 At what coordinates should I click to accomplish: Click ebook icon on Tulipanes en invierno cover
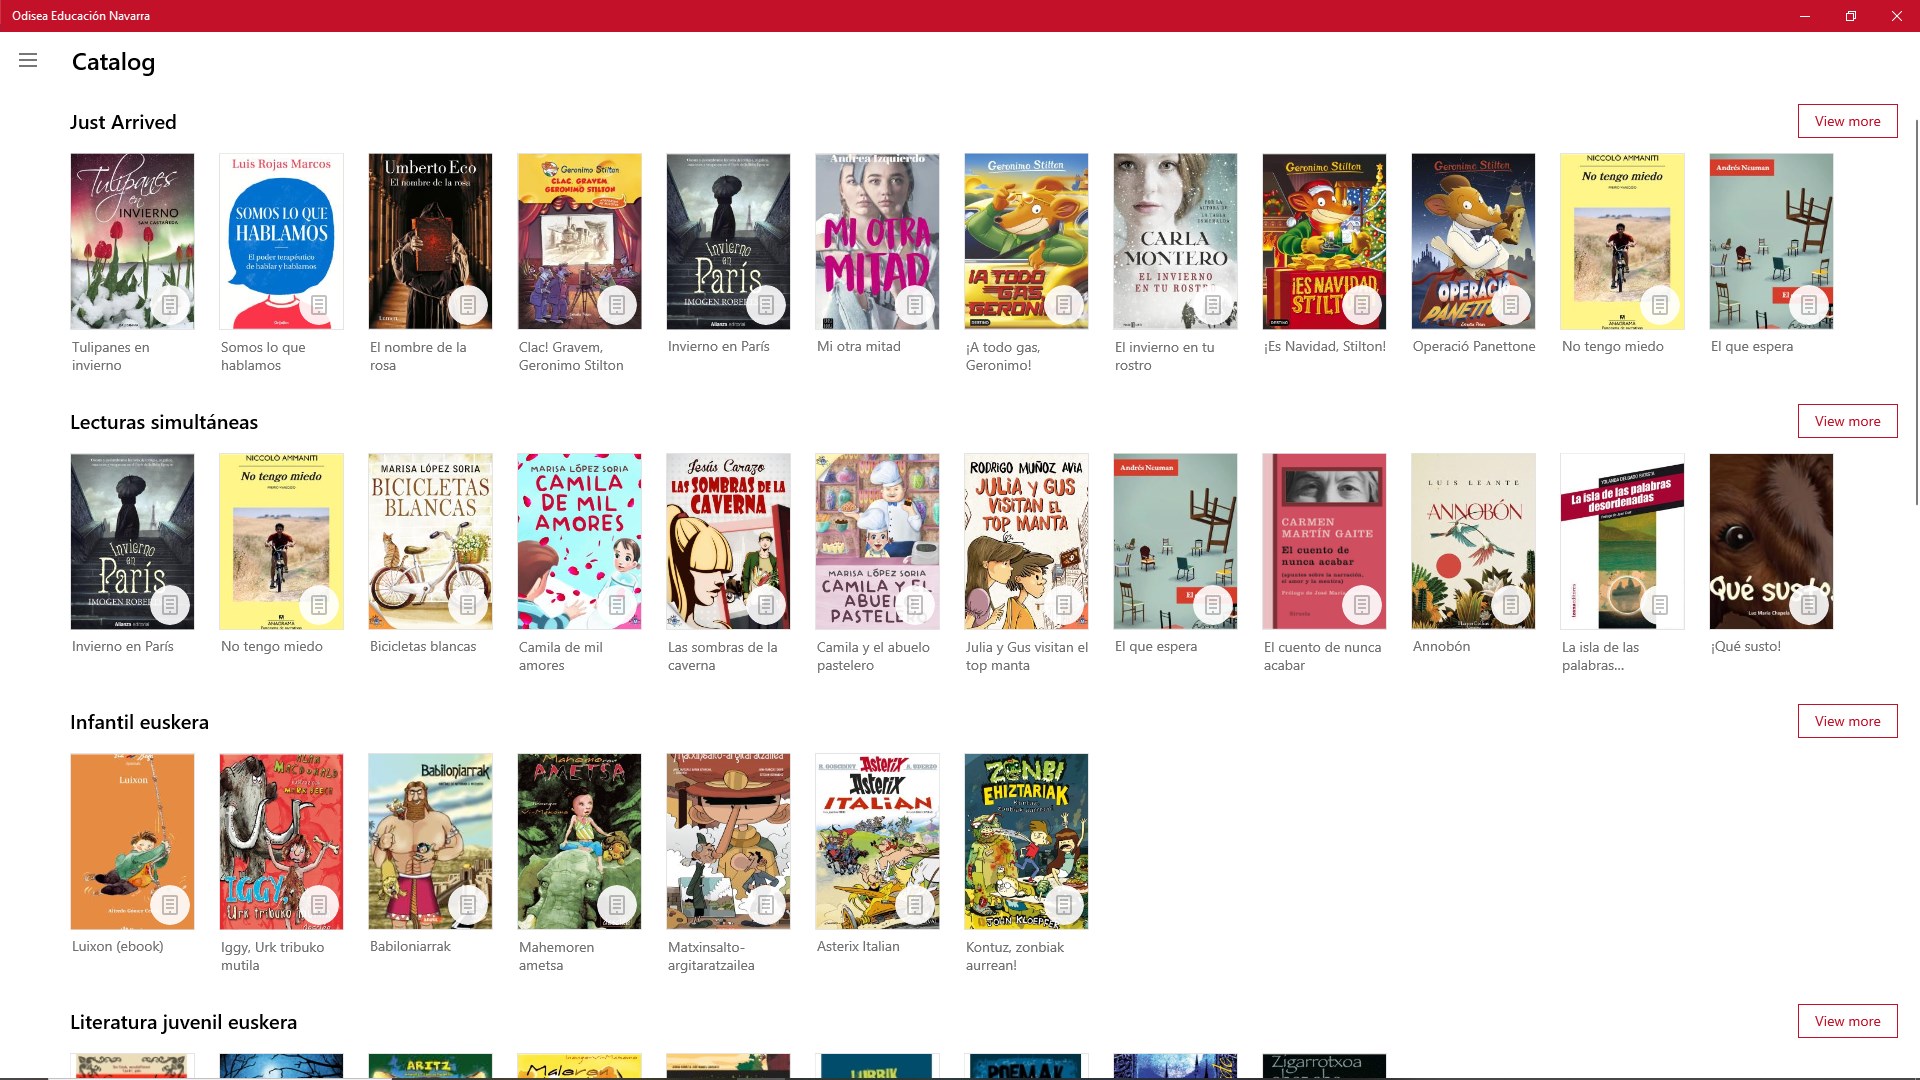click(x=170, y=305)
